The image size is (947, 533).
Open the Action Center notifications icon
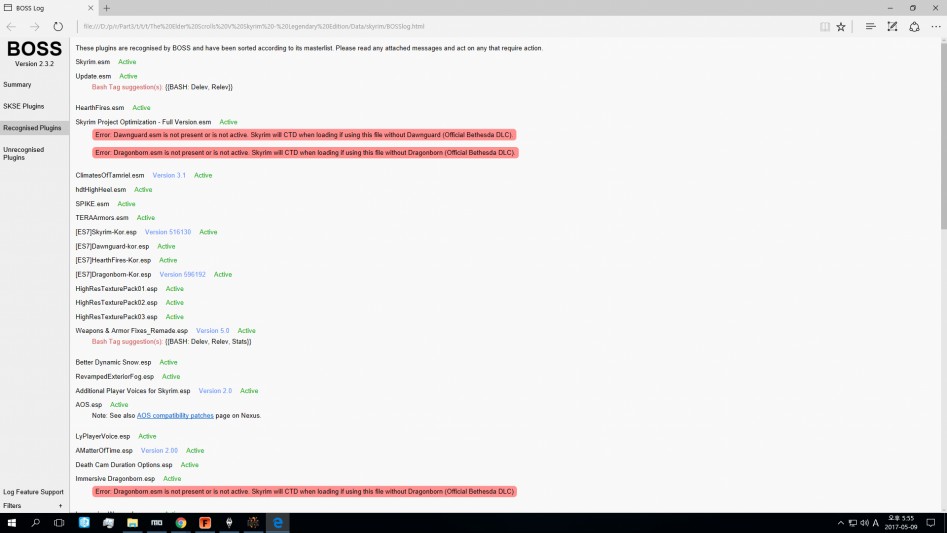coord(931,523)
